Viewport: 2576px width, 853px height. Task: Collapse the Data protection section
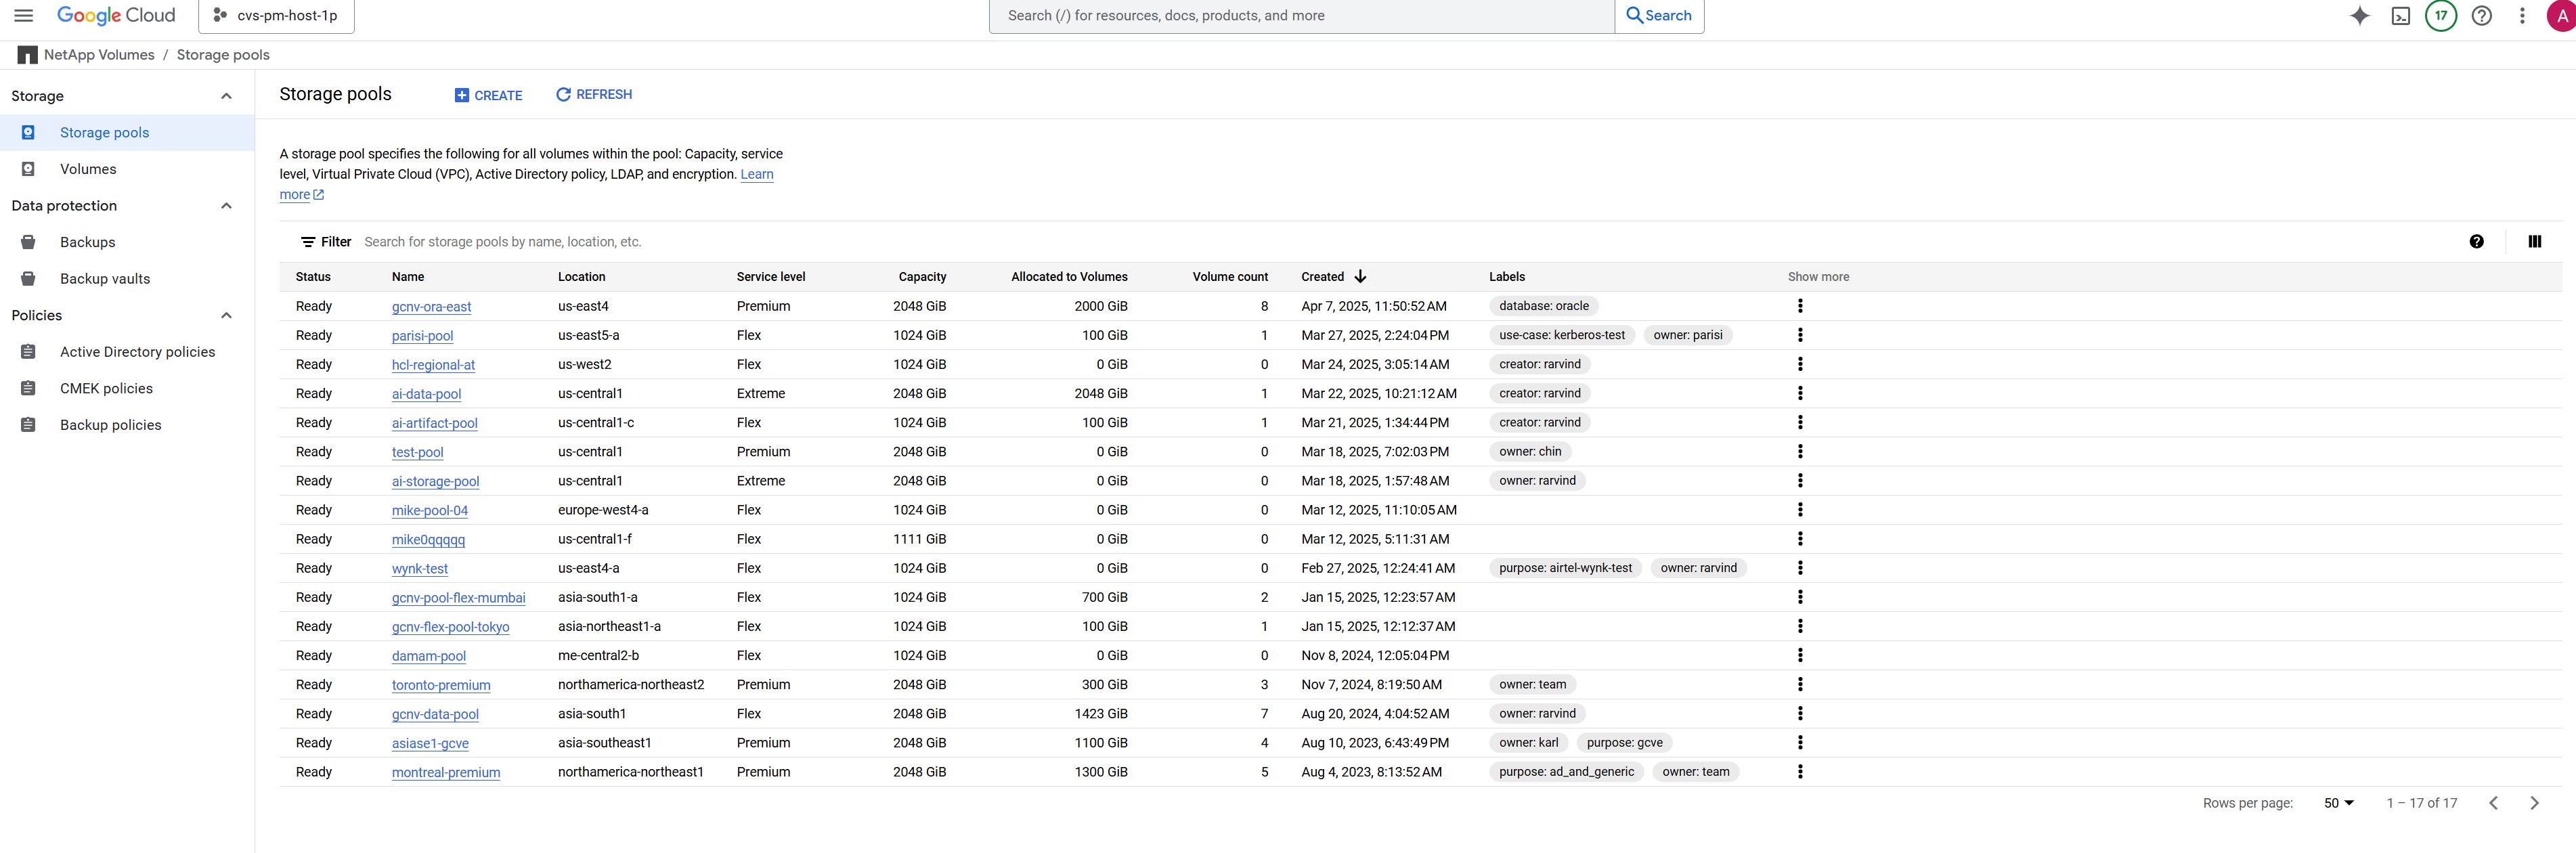(x=226, y=206)
